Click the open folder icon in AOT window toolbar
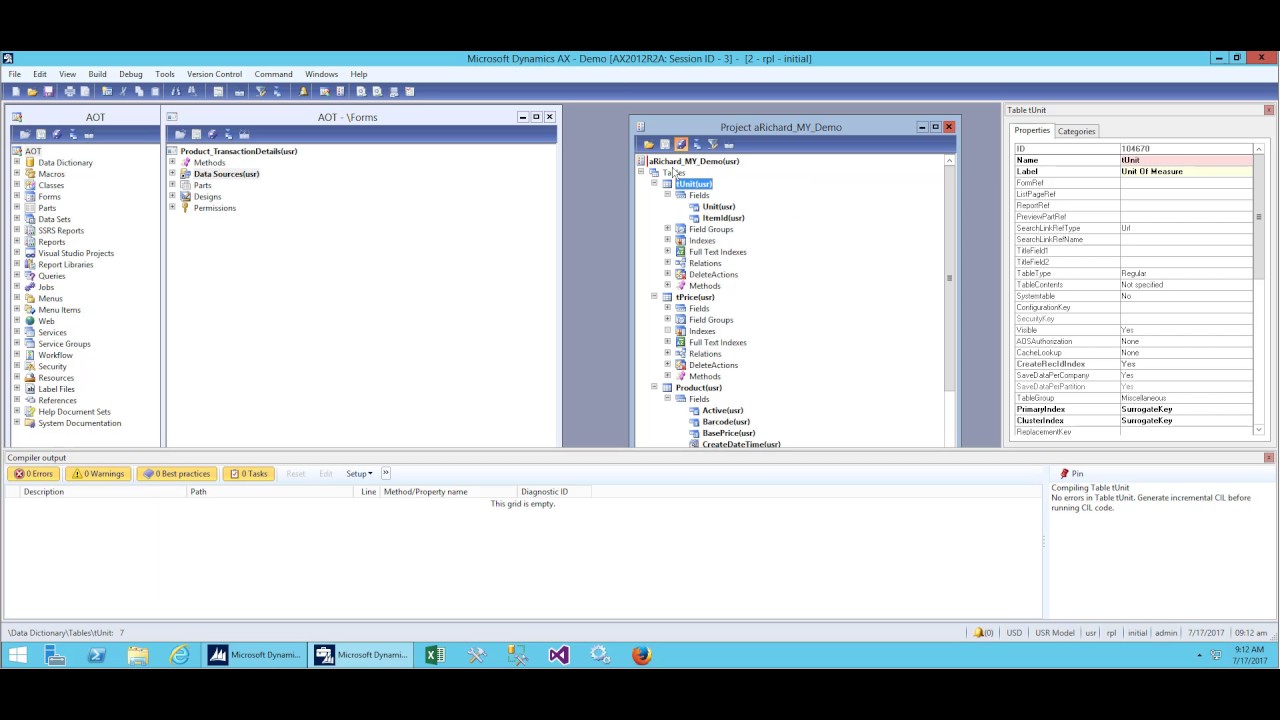Screen dimensions: 1280x720 (x=25, y=134)
